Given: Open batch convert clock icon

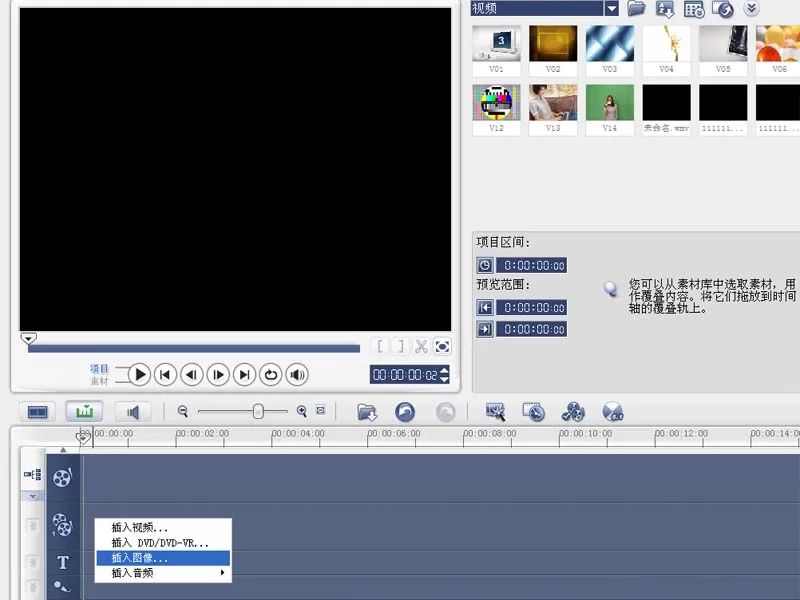Looking at the screenshot, I should pyautogui.click(x=534, y=412).
